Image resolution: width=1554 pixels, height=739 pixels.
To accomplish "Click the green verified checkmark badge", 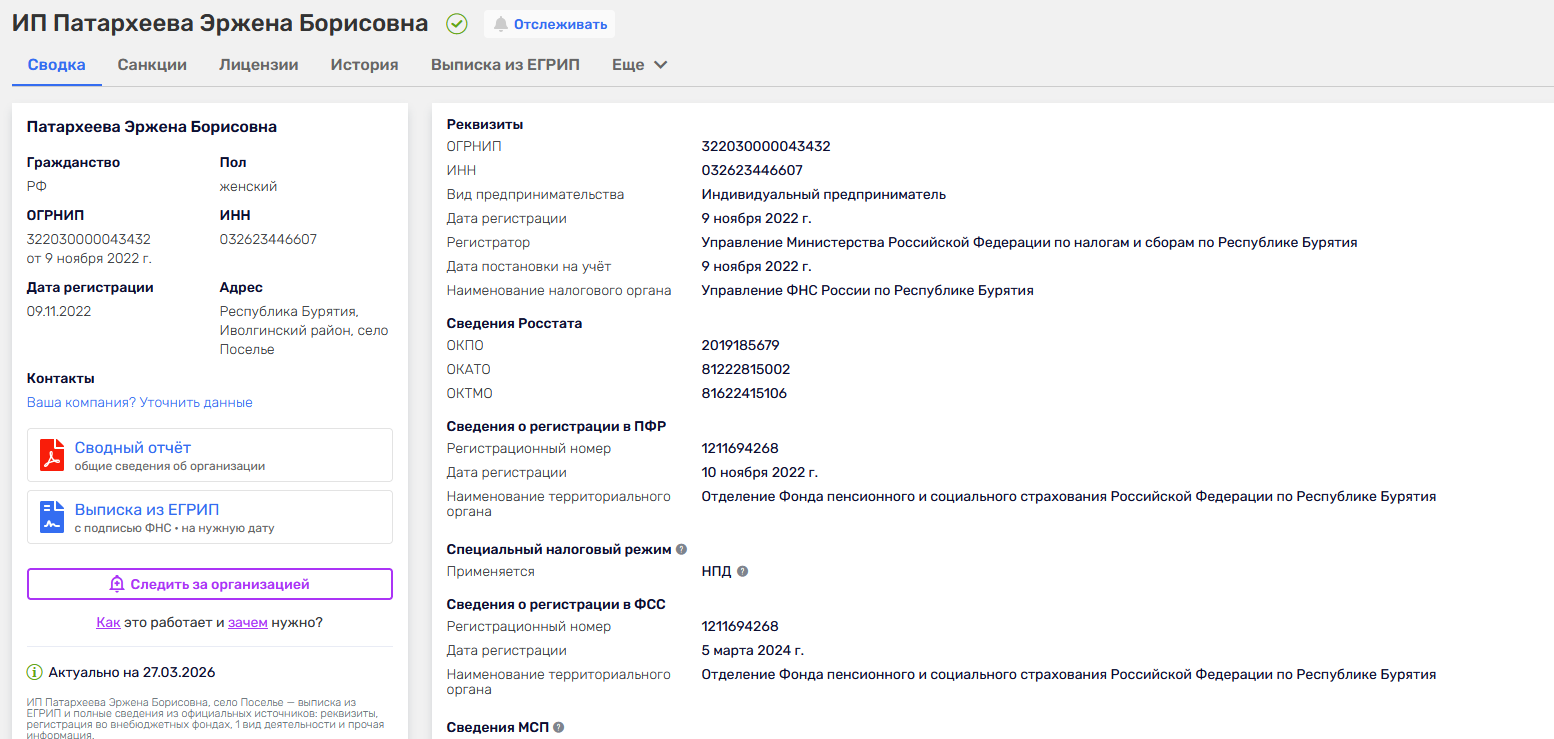I will point(456,23).
